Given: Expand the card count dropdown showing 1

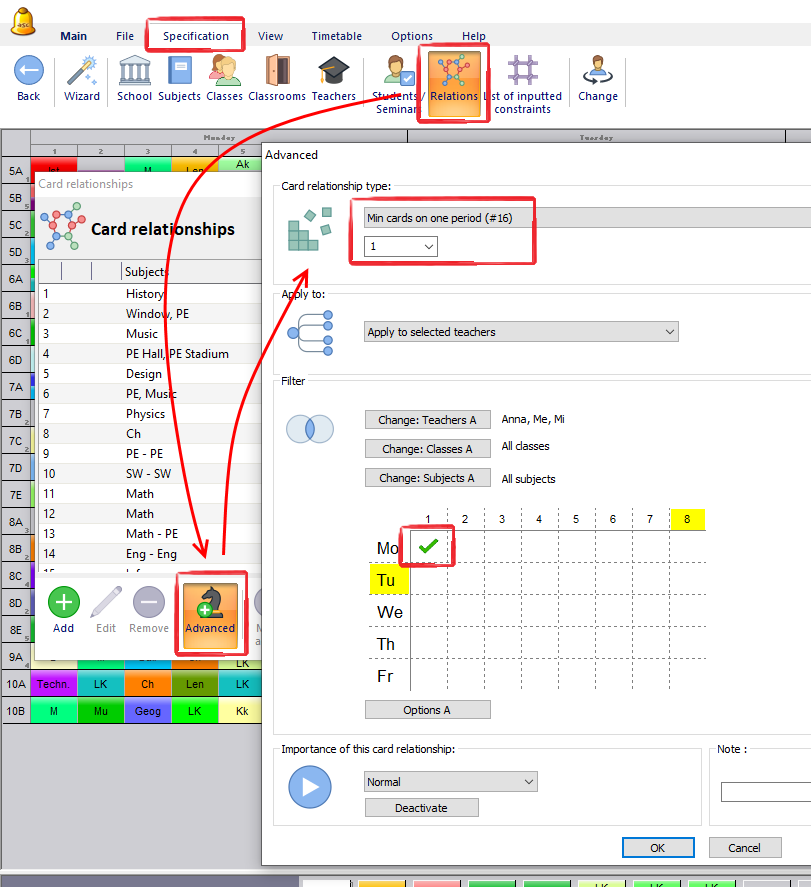Looking at the screenshot, I should tap(400, 246).
